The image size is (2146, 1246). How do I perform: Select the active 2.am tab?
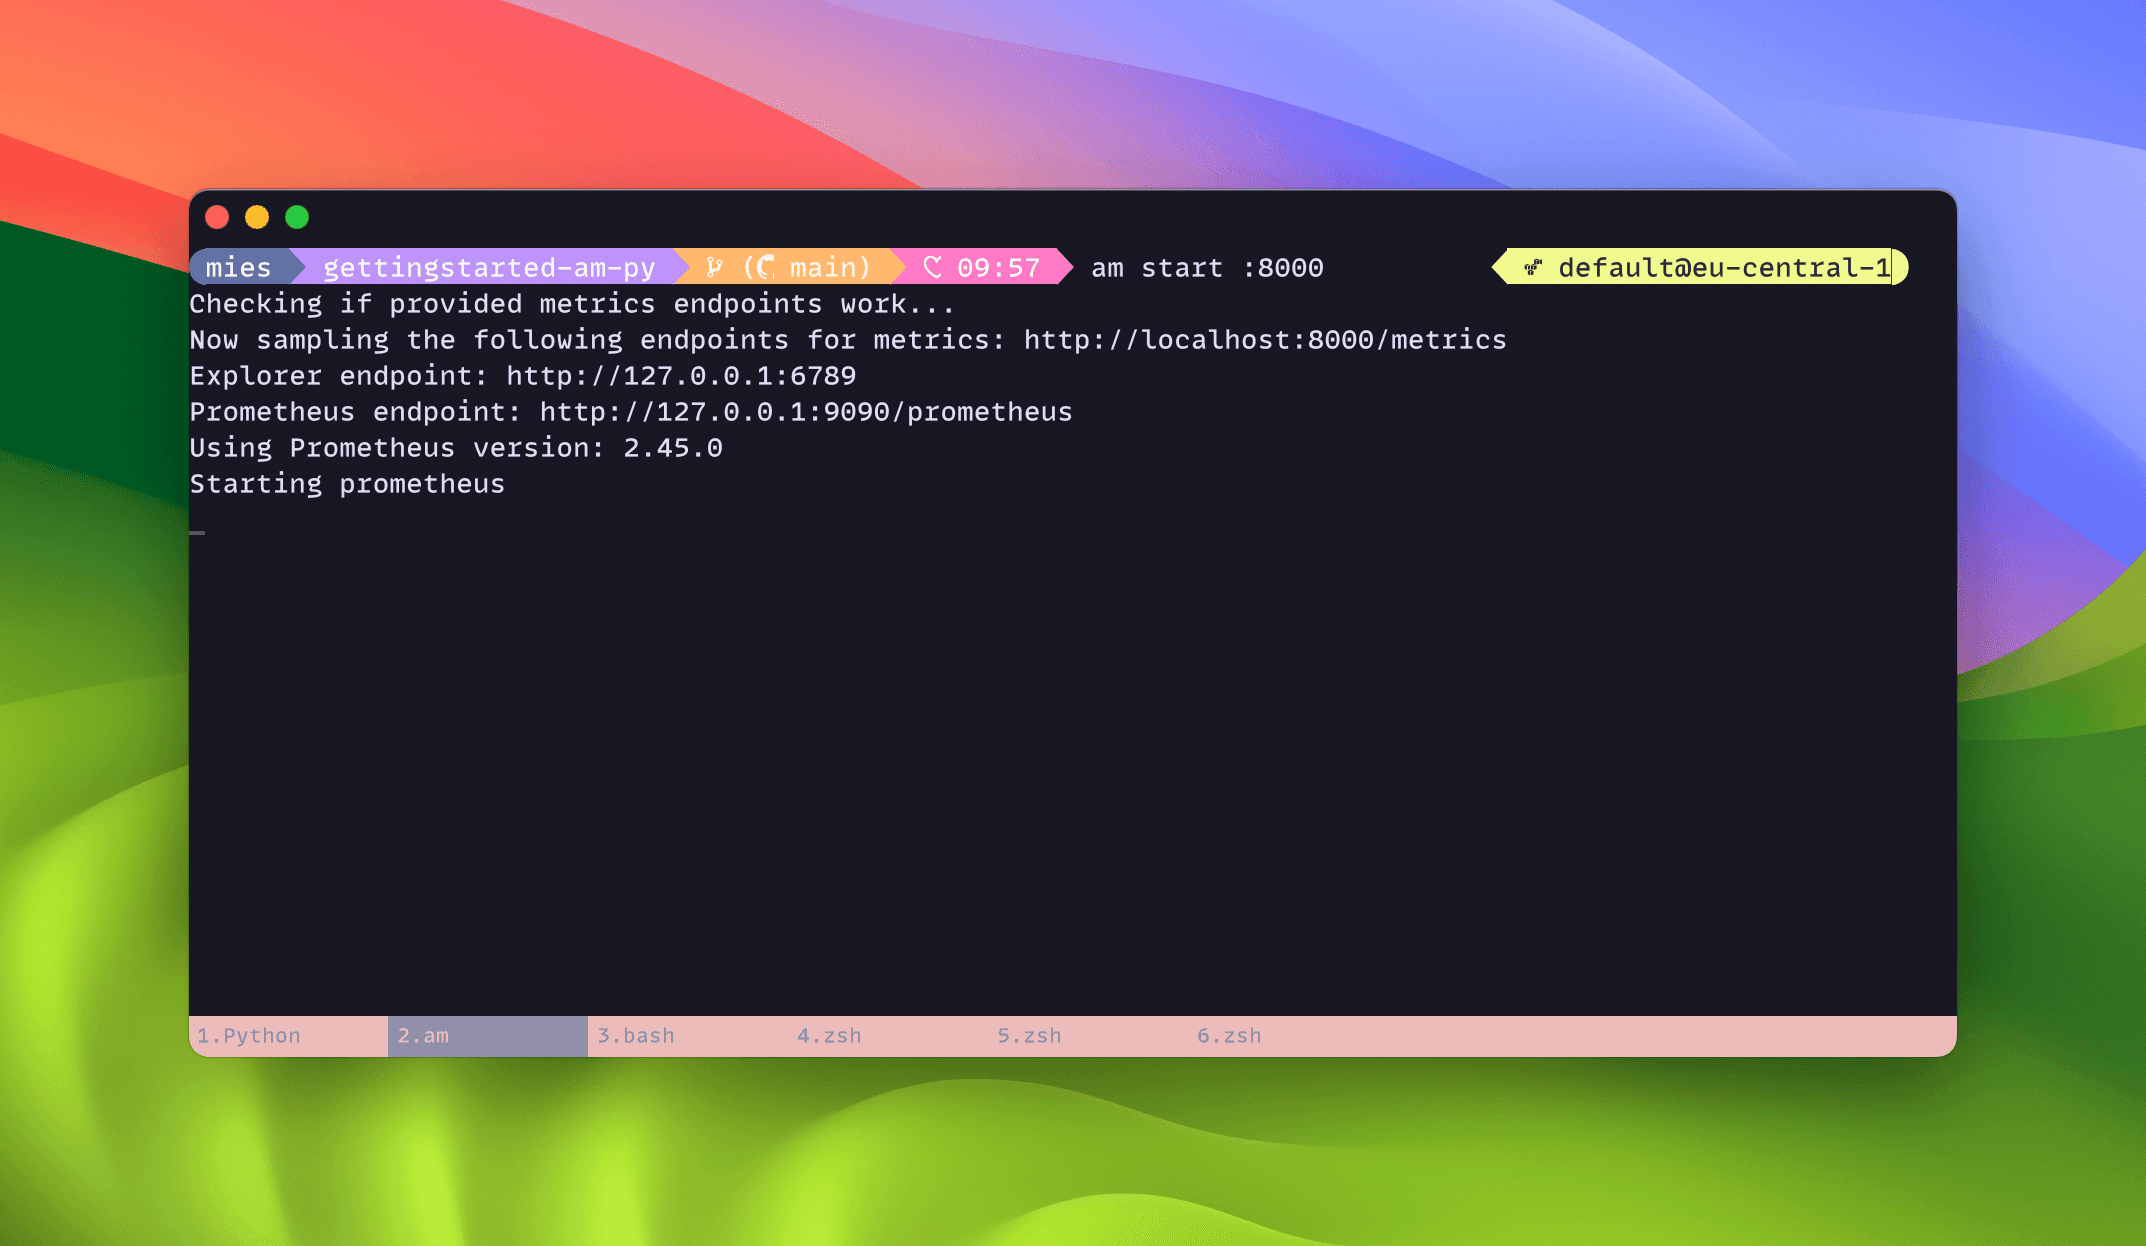(x=424, y=1036)
